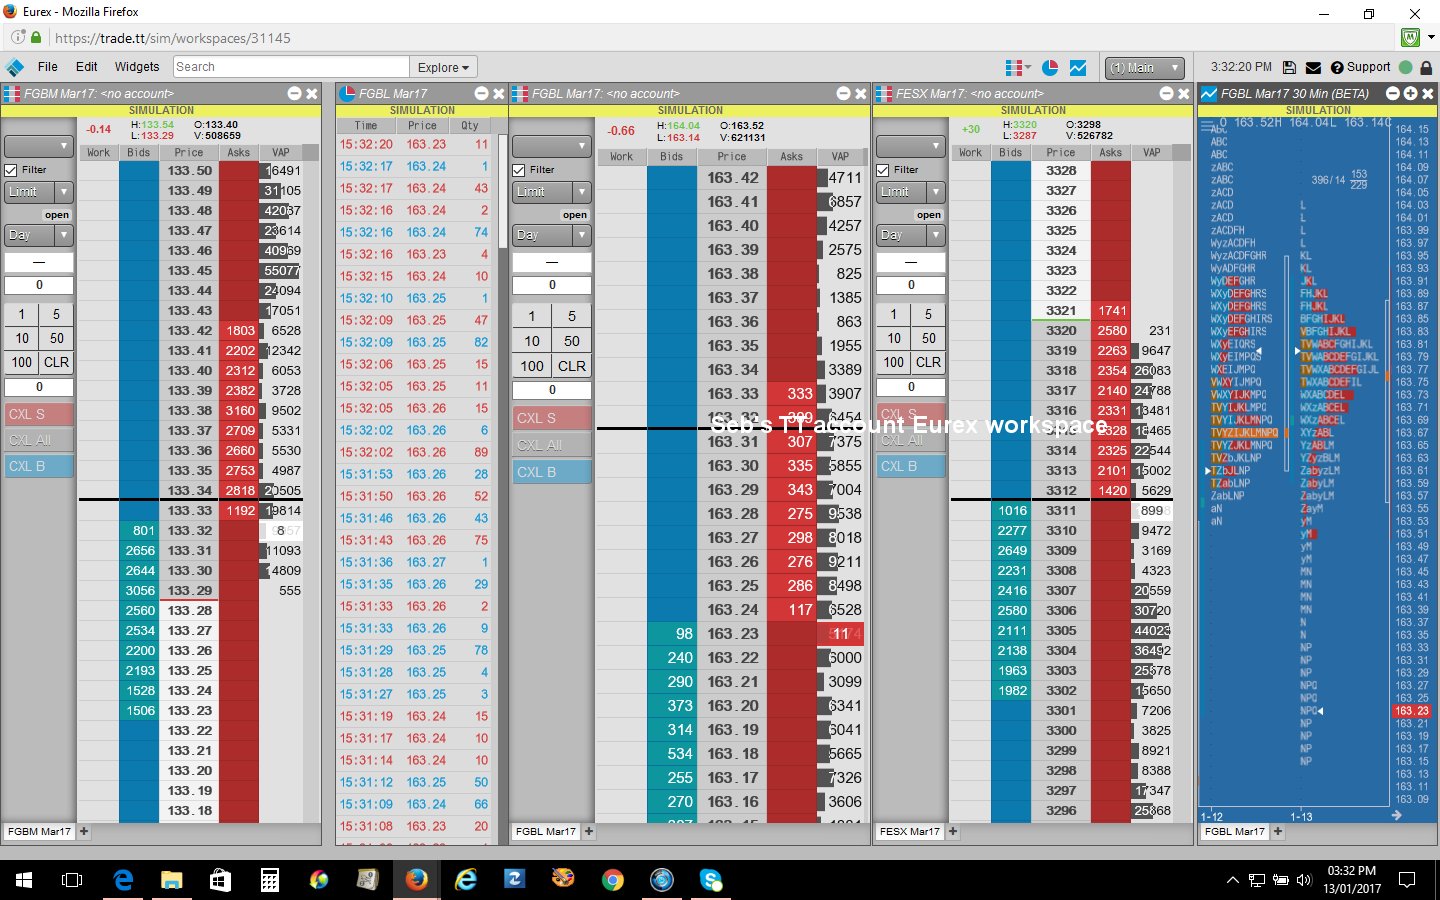This screenshot has height=900, width=1440.
Task: Select the FESX Mar17 bottom tab
Action: (909, 831)
